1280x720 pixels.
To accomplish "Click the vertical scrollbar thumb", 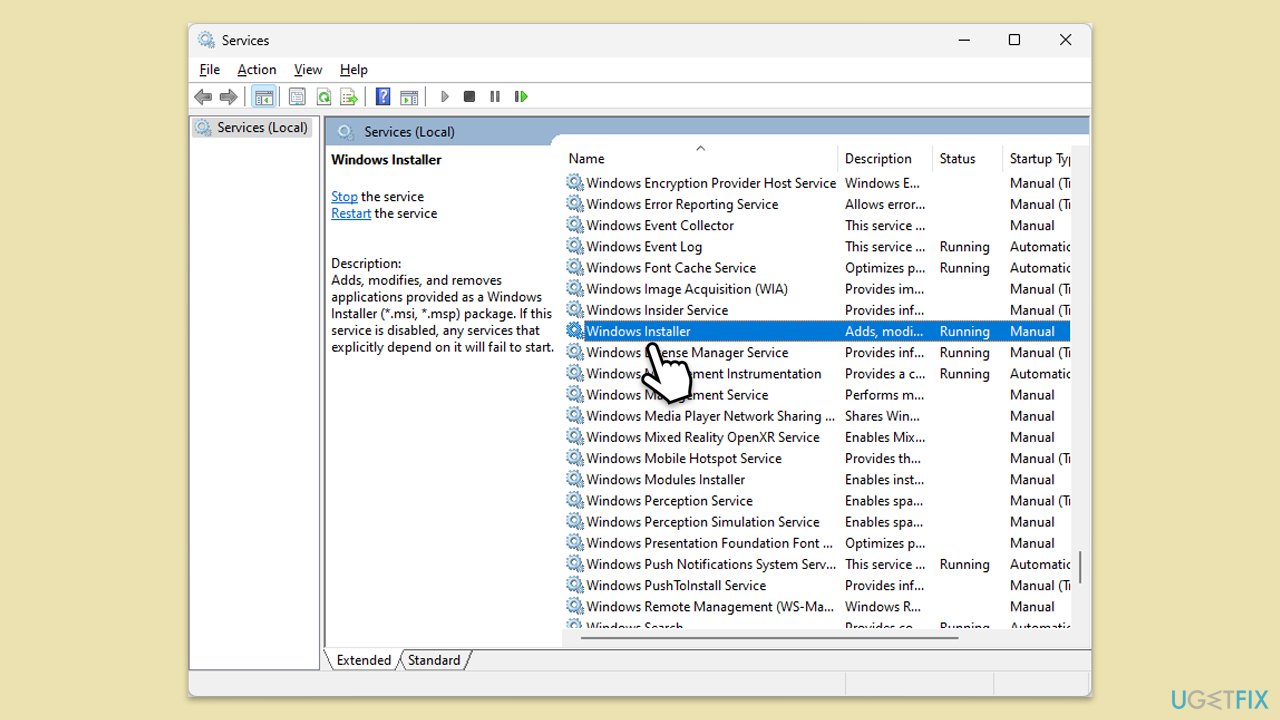I will pyautogui.click(x=1080, y=565).
